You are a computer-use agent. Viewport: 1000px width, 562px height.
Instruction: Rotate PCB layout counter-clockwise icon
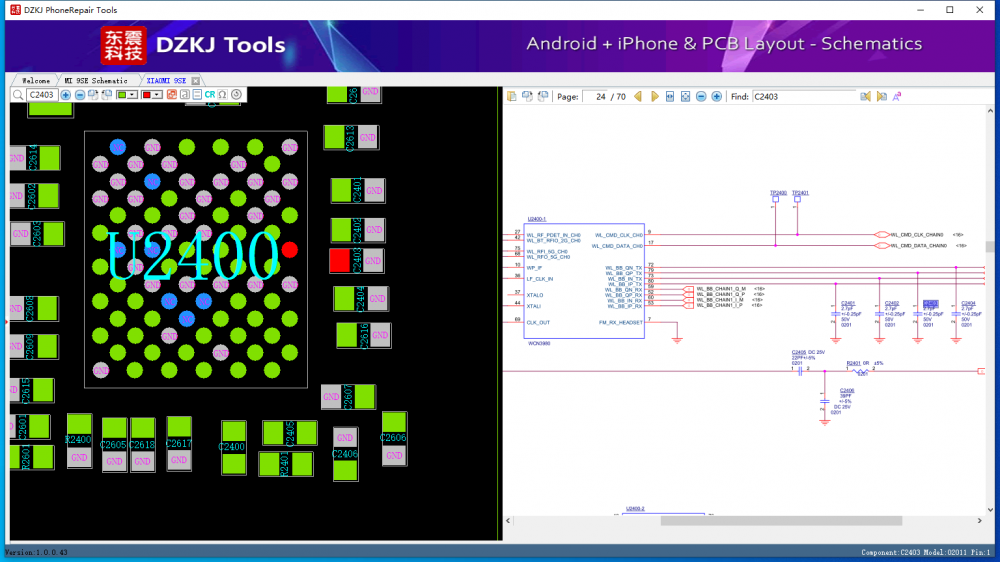tap(107, 95)
